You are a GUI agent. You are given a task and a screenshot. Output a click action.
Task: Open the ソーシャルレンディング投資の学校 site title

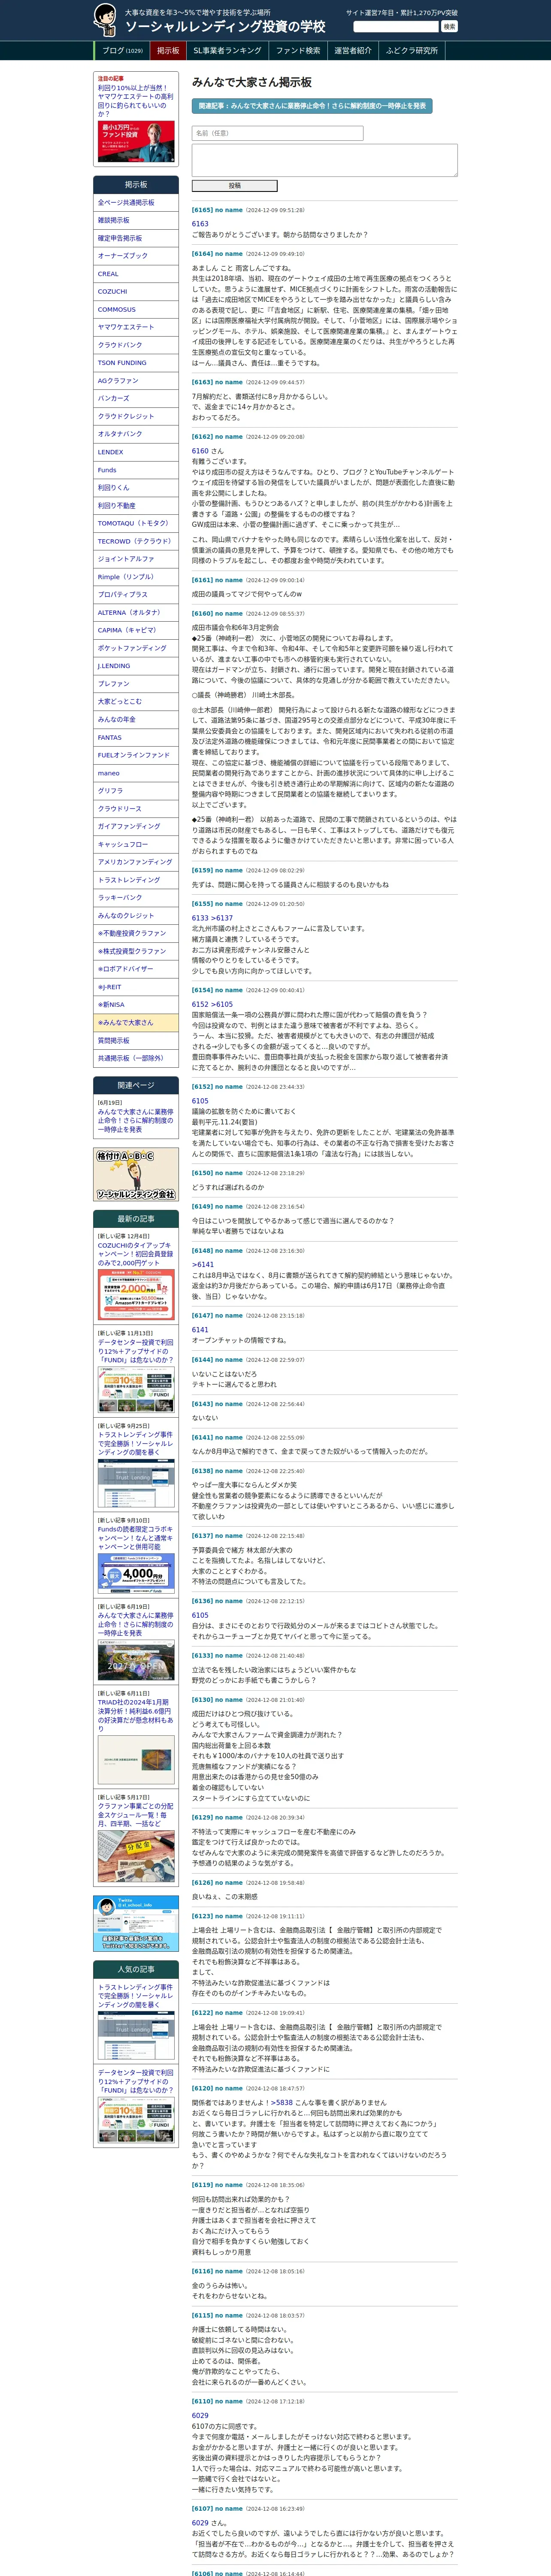click(225, 27)
